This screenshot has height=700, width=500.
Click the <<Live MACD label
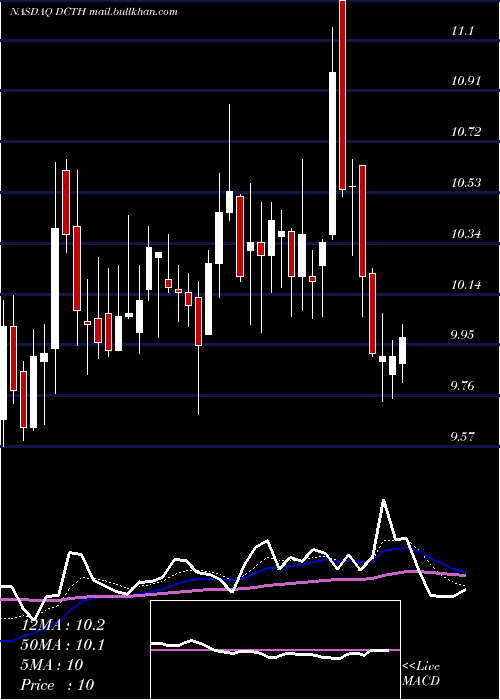[421, 674]
